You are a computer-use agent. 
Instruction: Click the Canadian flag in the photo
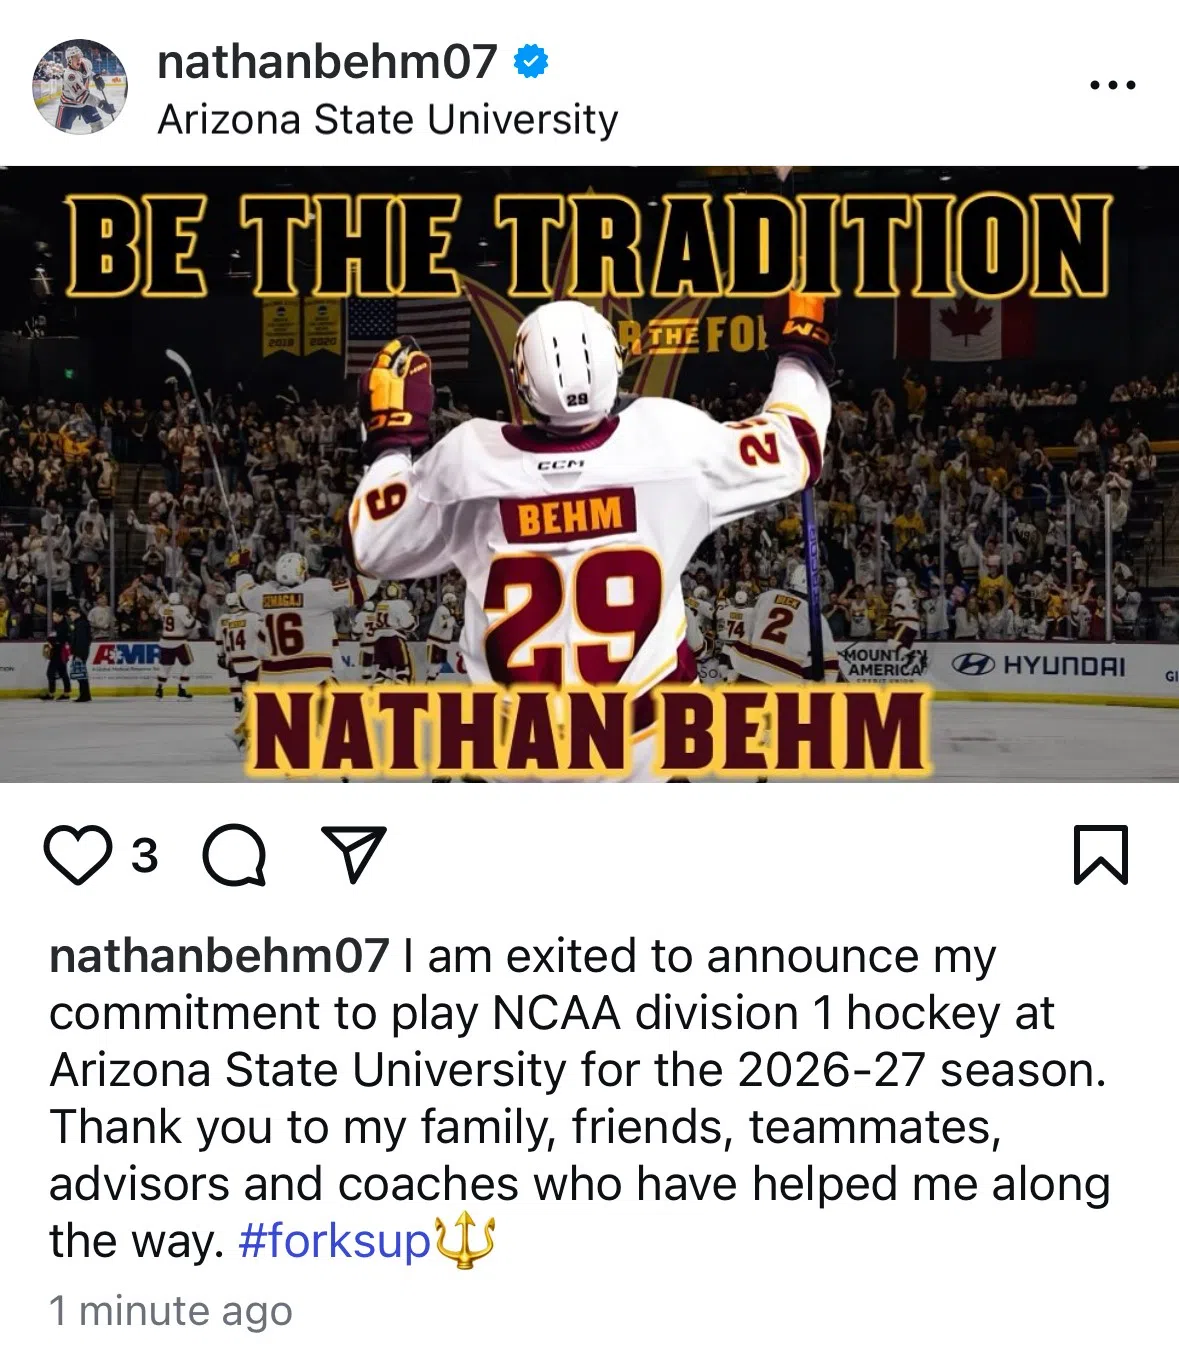[x=964, y=327]
